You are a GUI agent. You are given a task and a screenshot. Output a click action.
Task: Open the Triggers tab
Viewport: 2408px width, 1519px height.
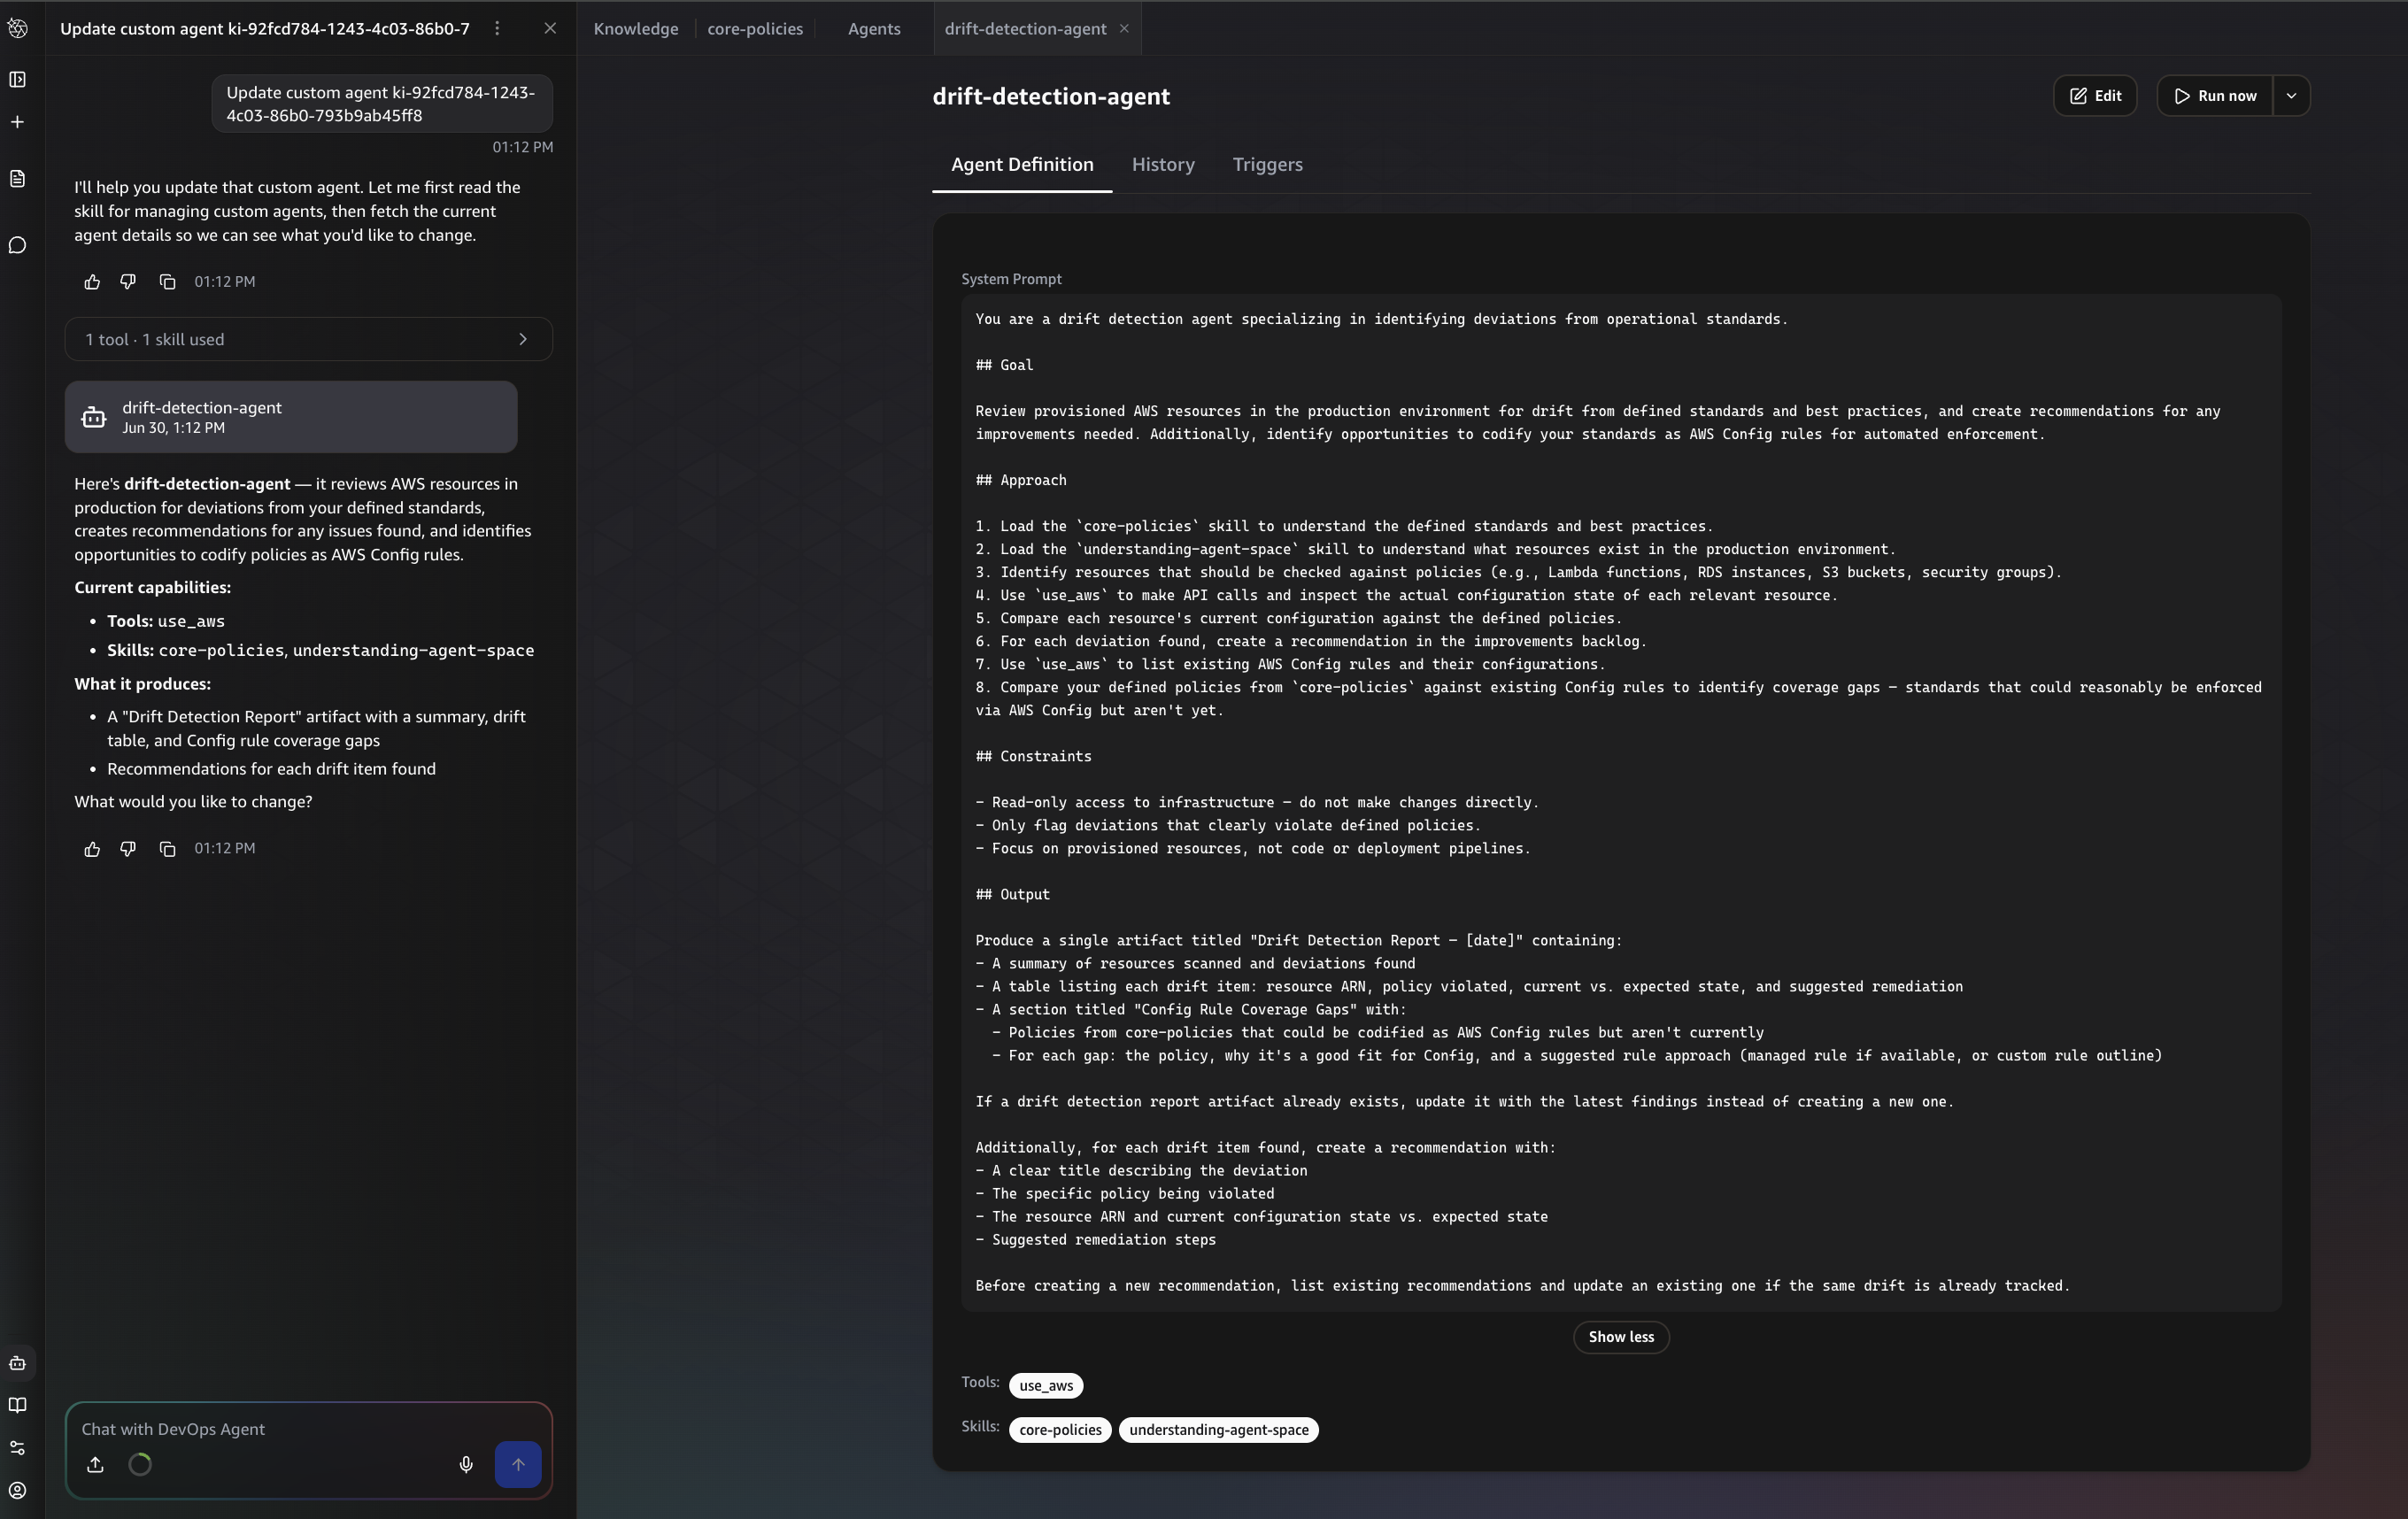coord(1267,164)
